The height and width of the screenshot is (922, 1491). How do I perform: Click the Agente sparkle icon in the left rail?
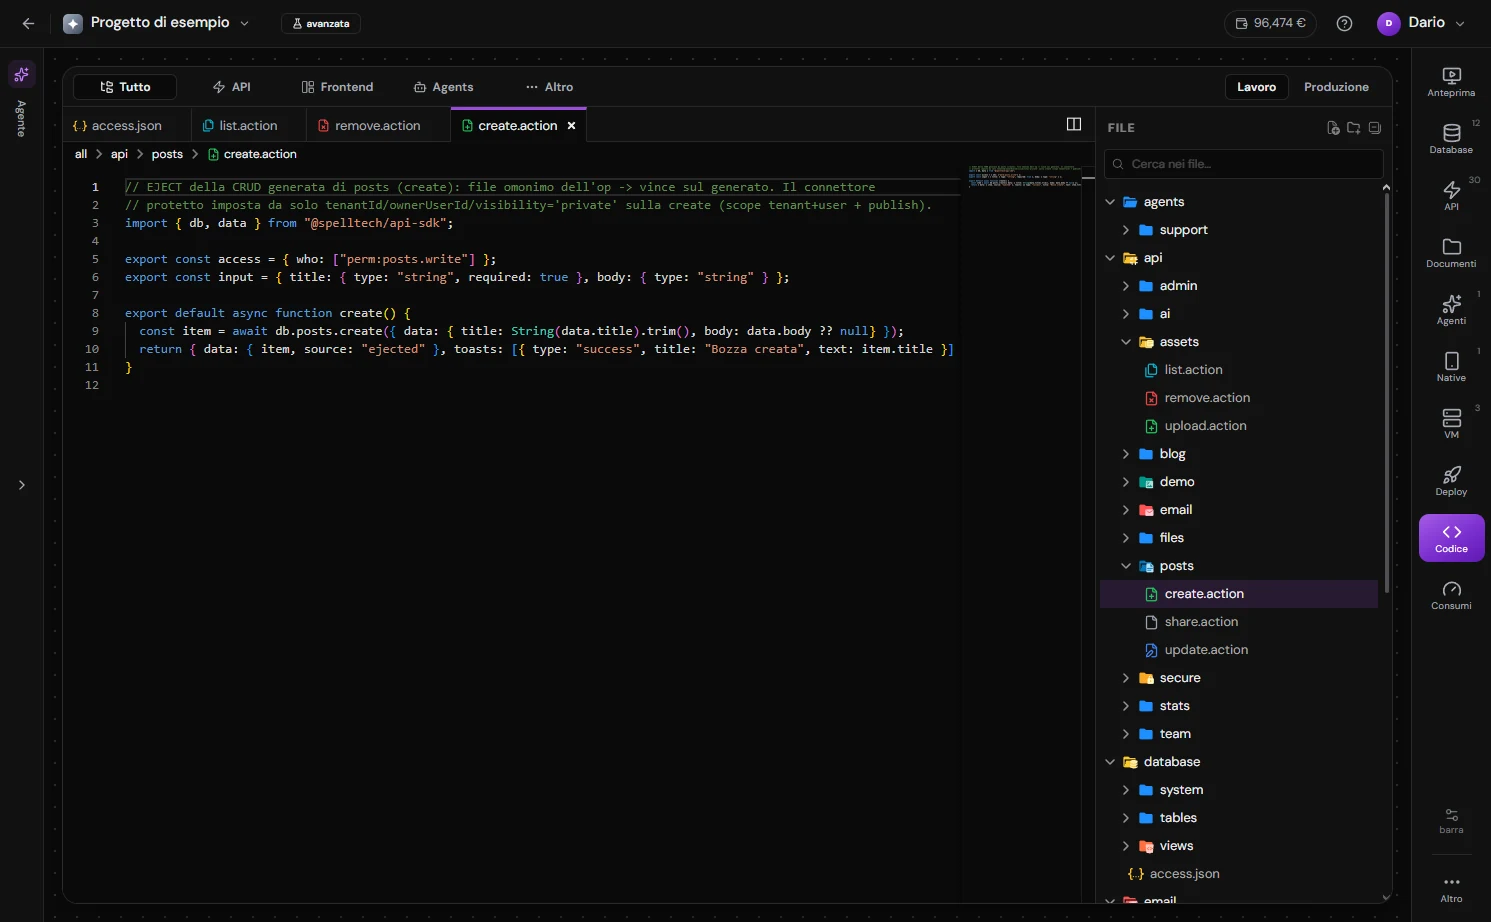point(21,74)
